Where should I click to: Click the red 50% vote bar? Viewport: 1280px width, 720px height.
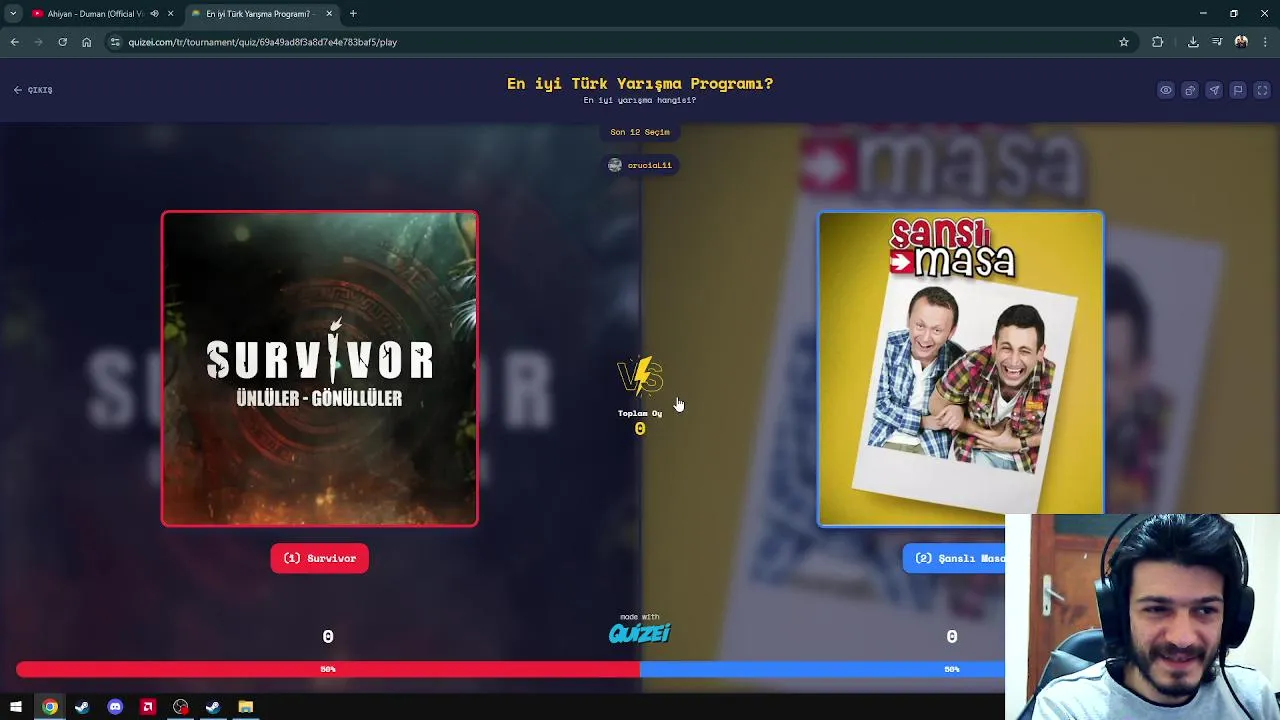pos(328,669)
